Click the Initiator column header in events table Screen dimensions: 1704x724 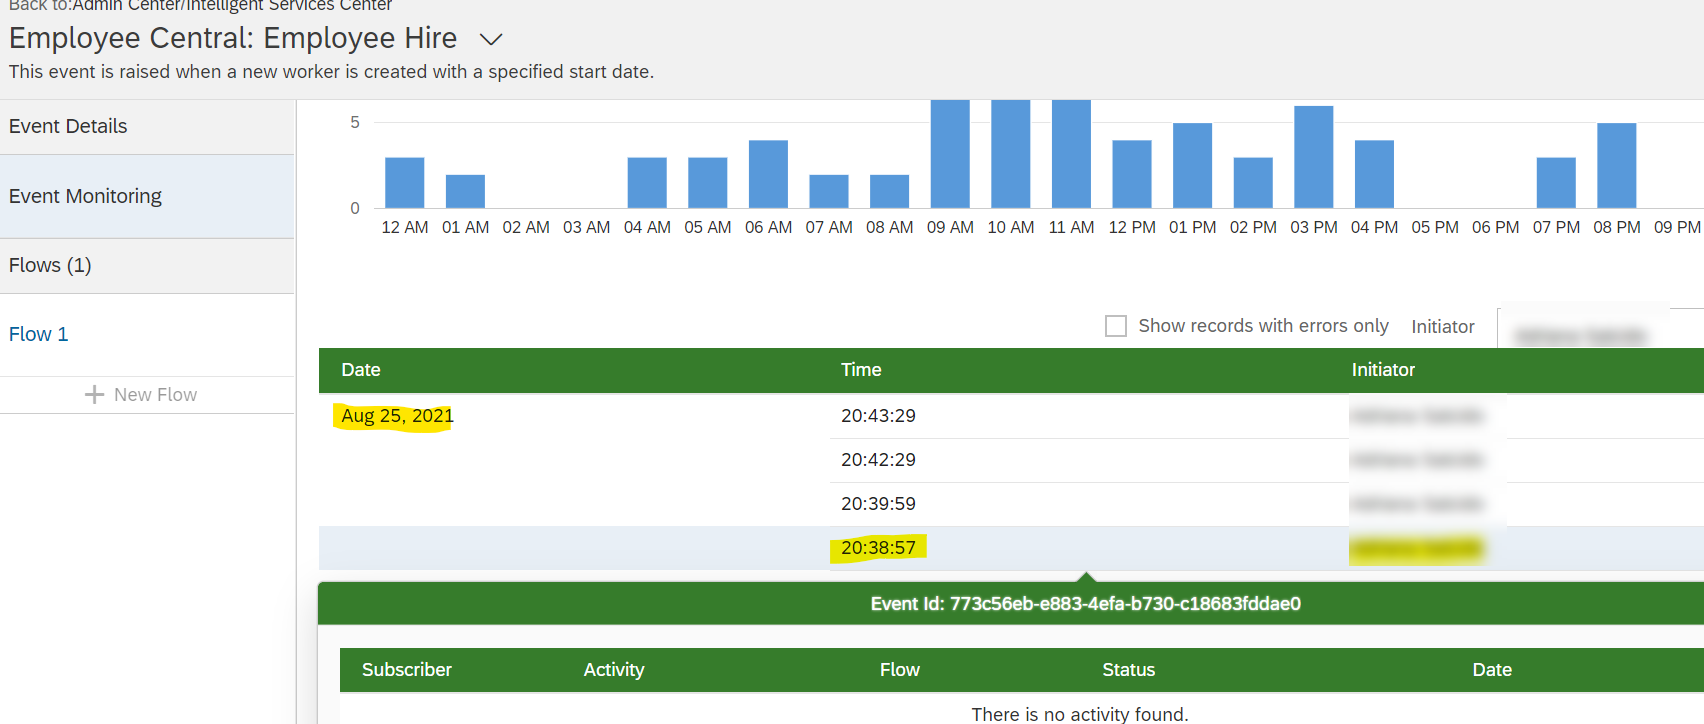coord(1383,370)
